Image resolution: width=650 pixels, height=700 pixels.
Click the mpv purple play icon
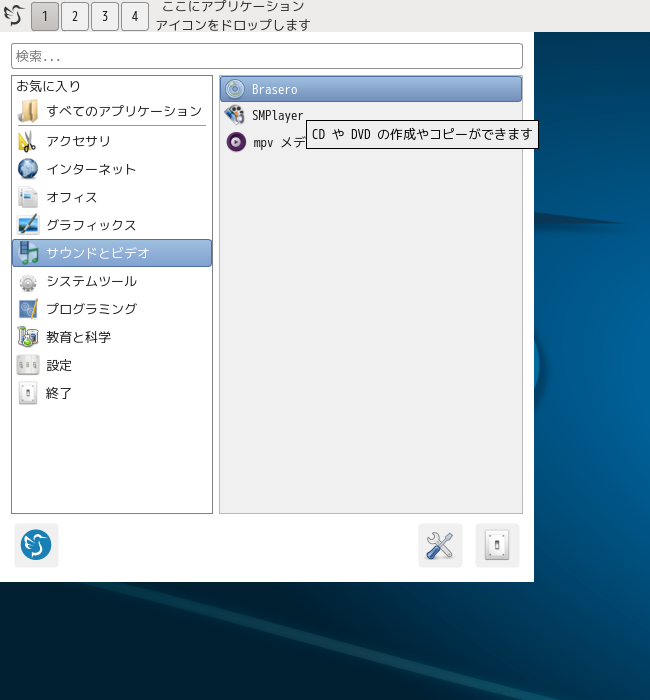point(236,142)
